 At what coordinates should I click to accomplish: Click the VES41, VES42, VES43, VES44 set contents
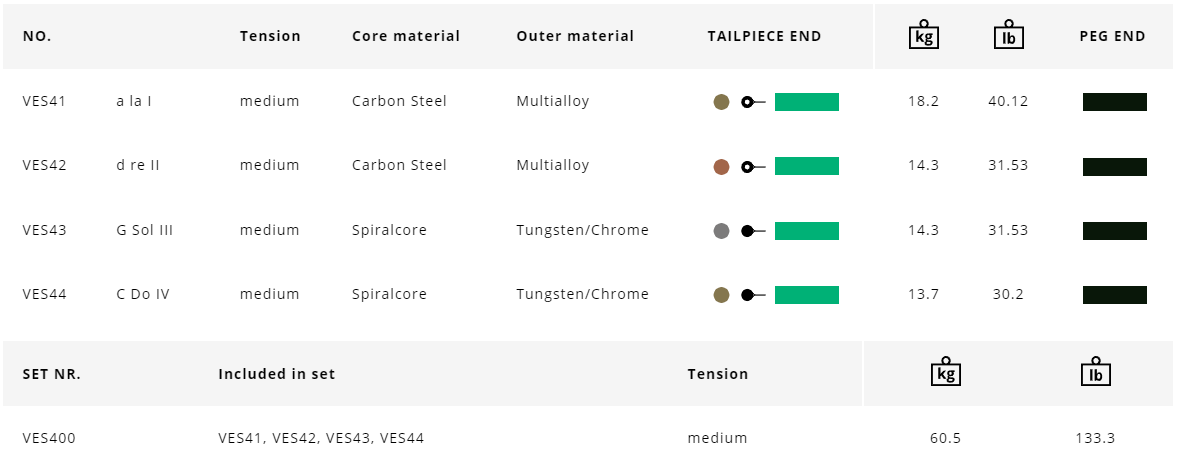[x=321, y=438]
